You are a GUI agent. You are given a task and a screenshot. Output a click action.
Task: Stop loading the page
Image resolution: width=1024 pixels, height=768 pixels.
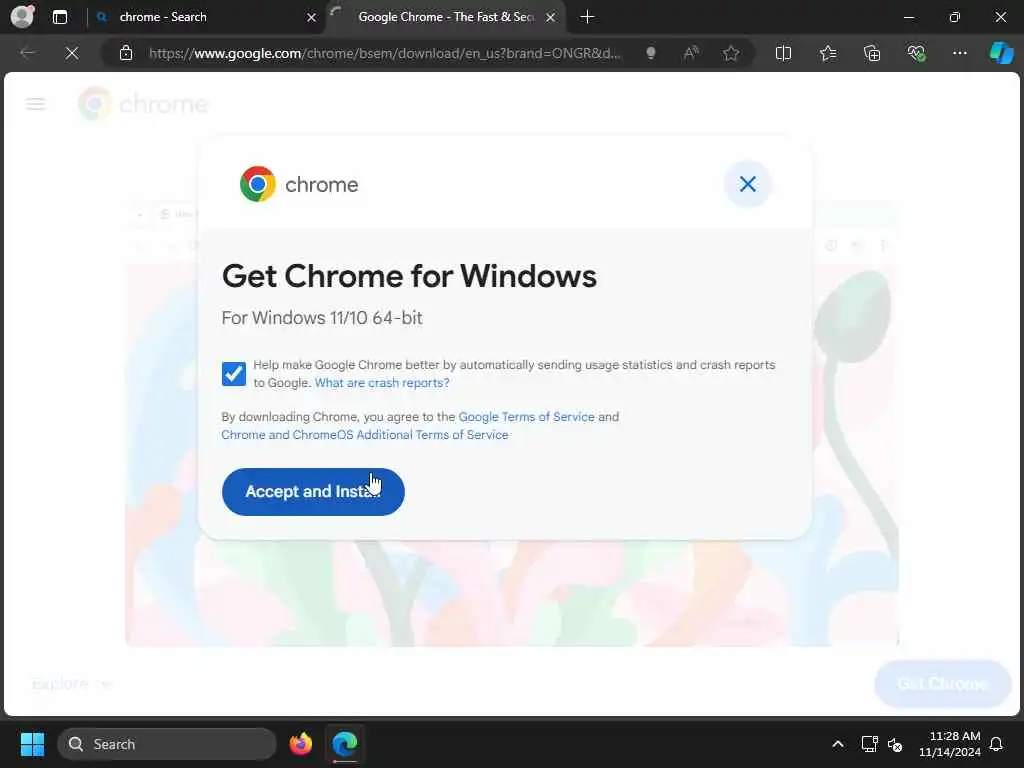[72, 53]
